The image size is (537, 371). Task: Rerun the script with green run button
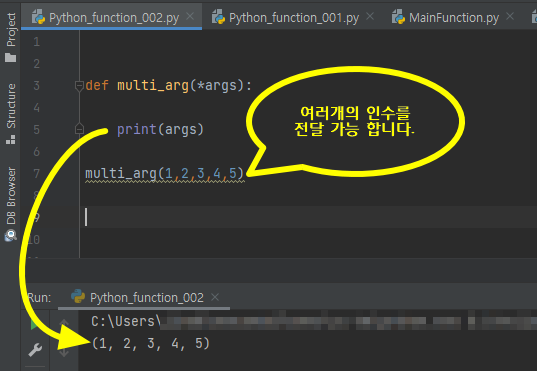pyautogui.click(x=34, y=324)
